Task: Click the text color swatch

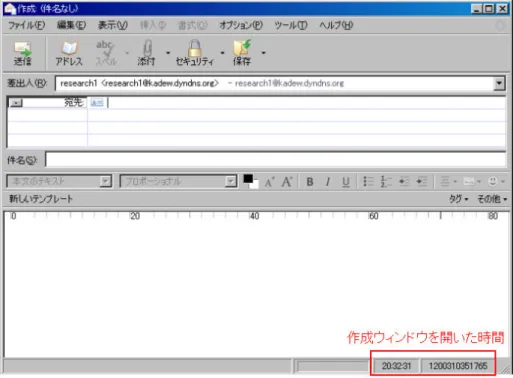Action: (x=251, y=181)
